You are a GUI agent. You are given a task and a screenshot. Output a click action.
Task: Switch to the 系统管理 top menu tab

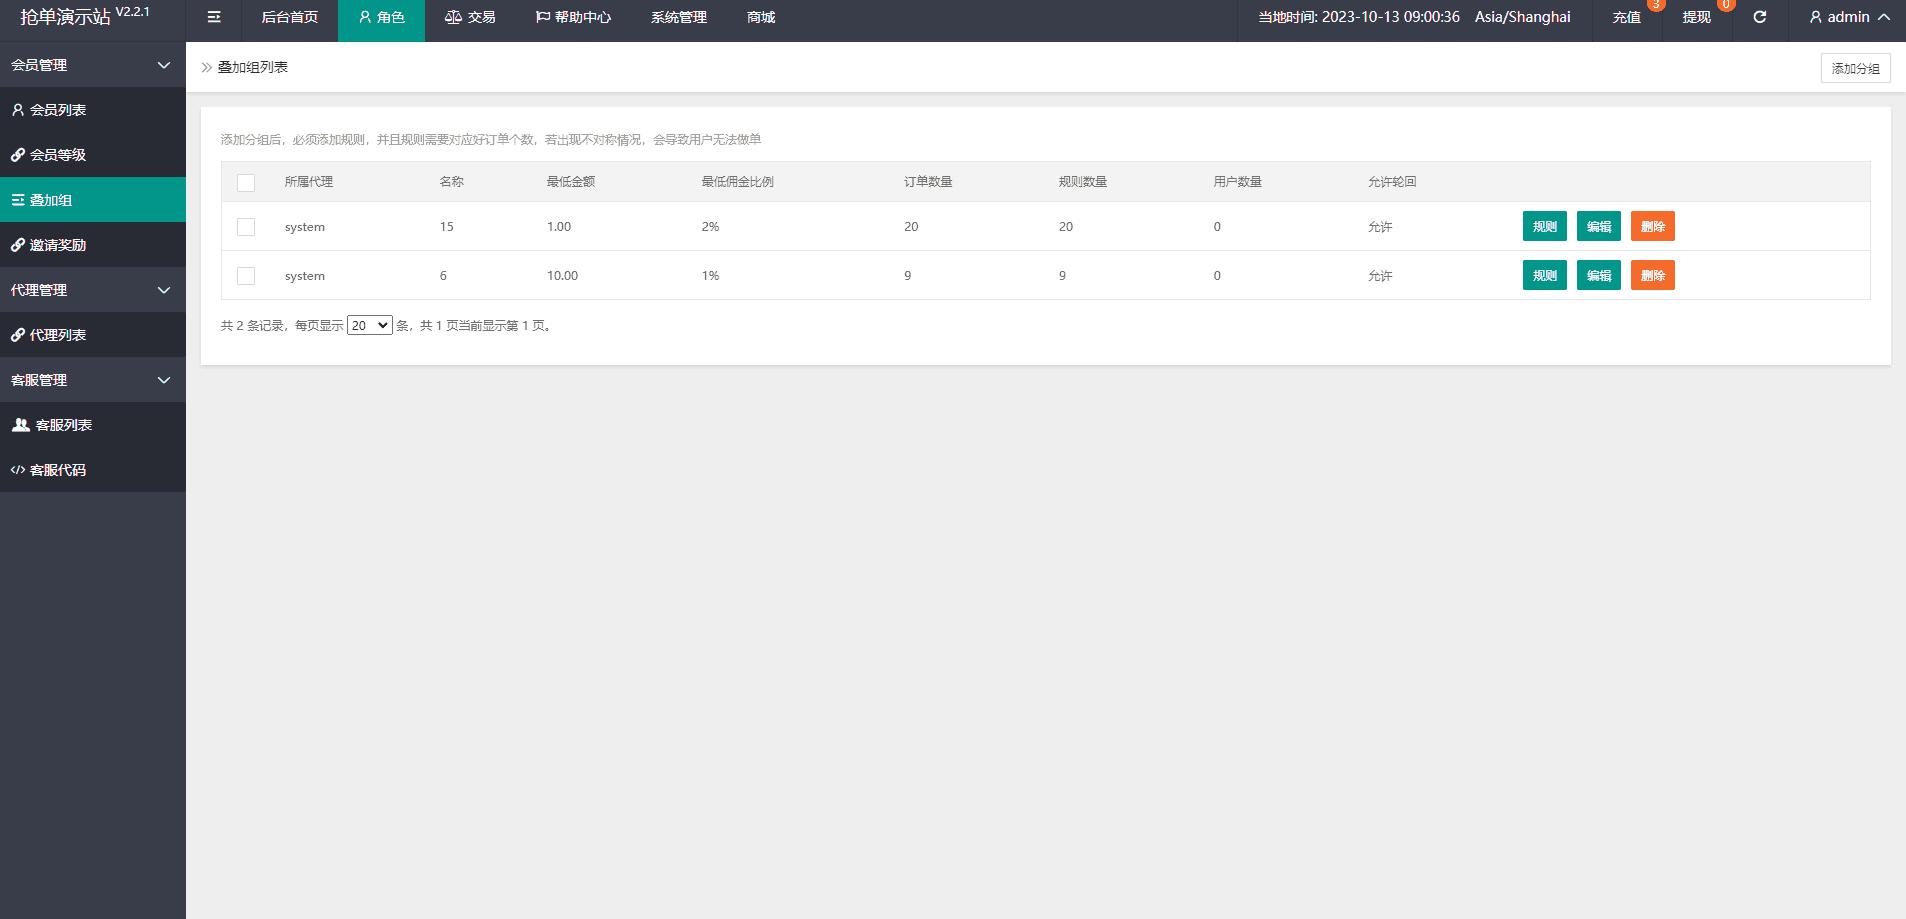tap(678, 17)
